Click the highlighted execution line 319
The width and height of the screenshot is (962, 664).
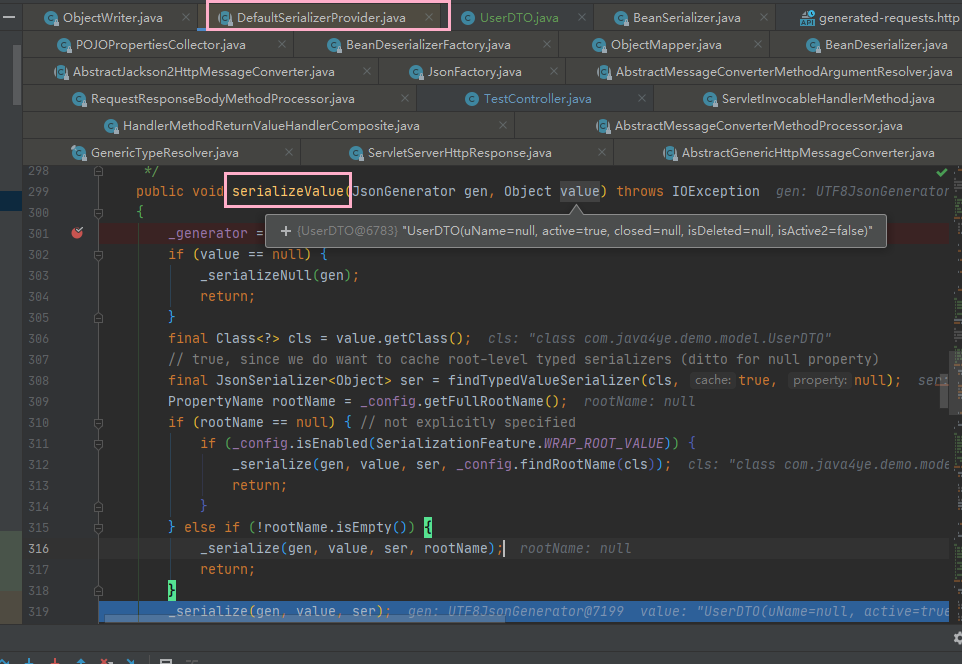pyautogui.click(x=523, y=611)
